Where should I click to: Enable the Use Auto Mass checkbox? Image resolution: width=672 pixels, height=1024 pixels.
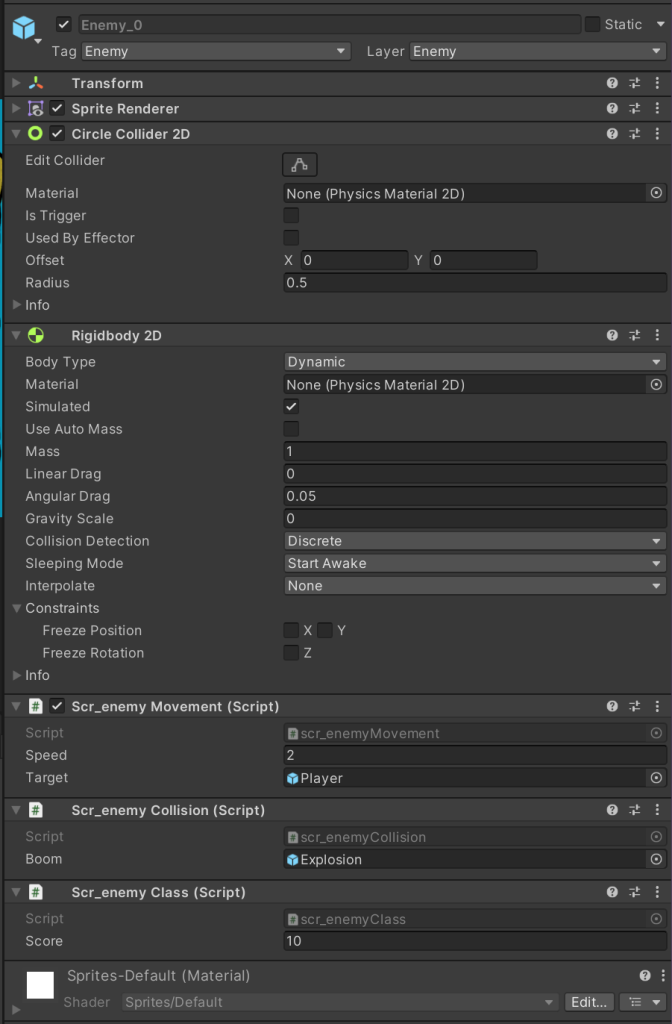tap(291, 429)
